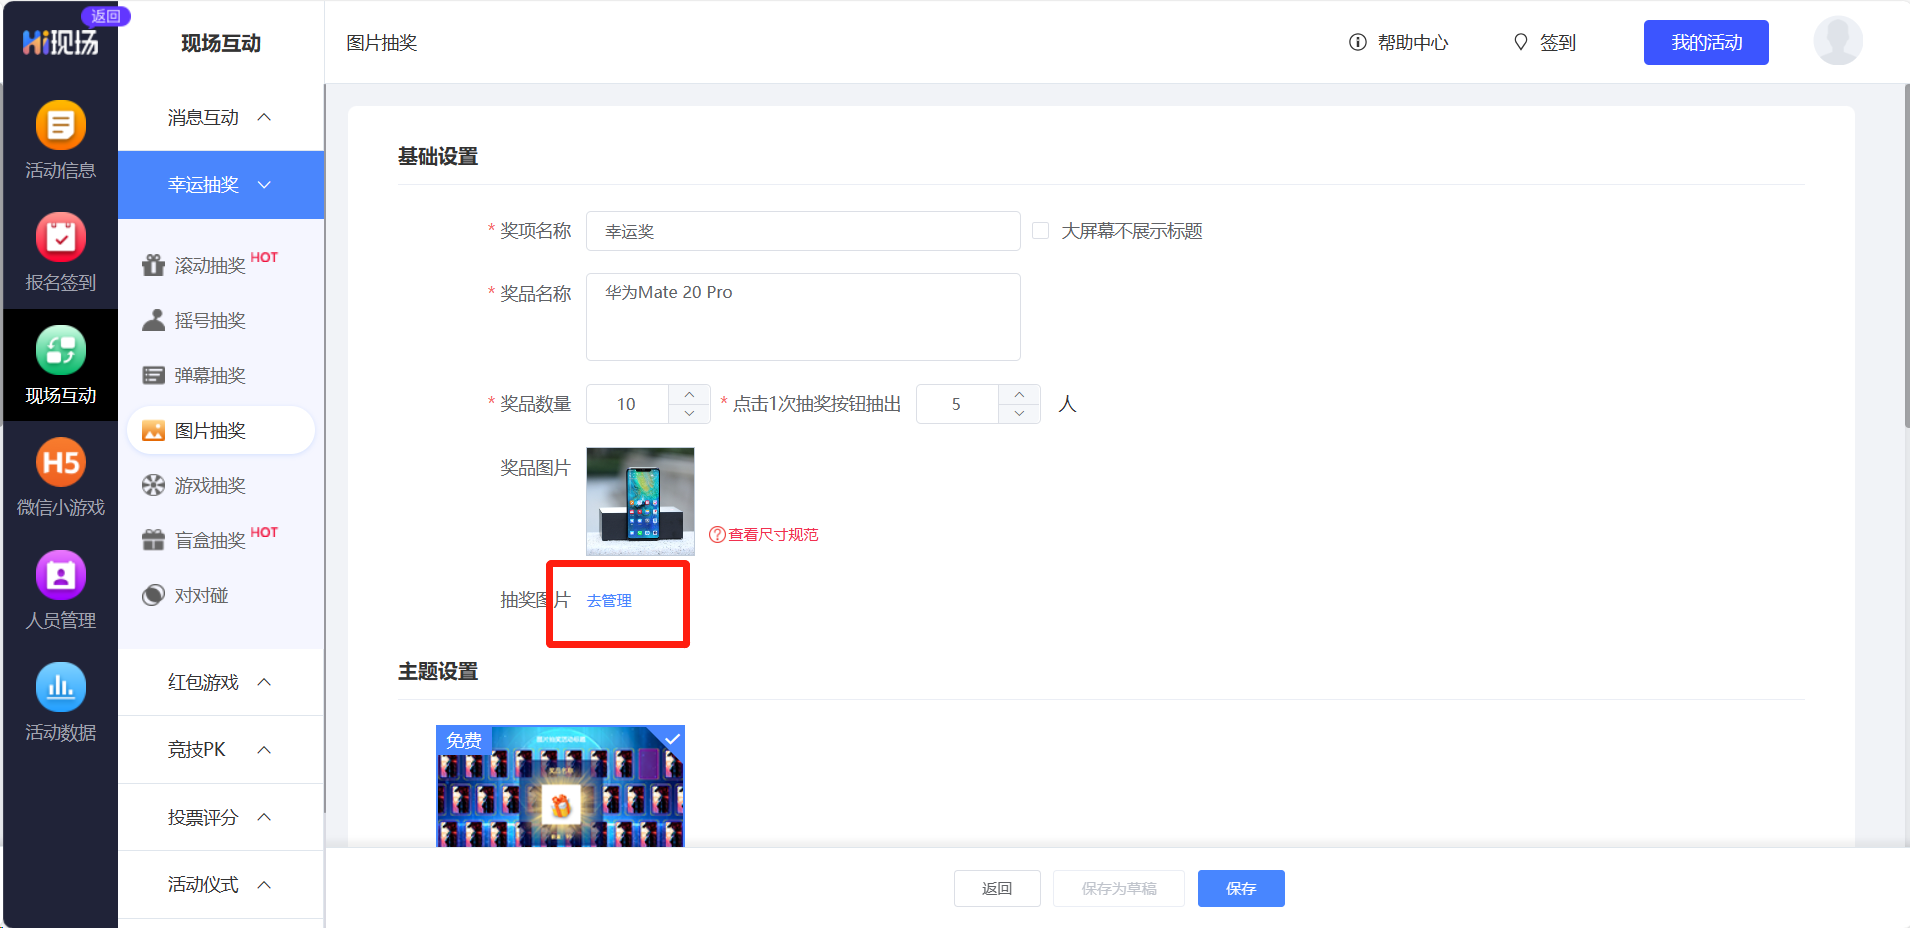1910x928 pixels.
Task: Click the 奖项名称 input field
Action: (802, 231)
